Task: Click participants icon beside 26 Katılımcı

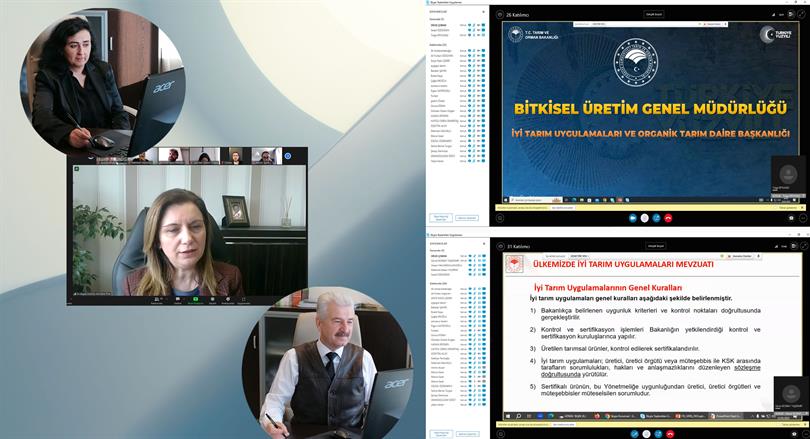Action: tap(500, 14)
